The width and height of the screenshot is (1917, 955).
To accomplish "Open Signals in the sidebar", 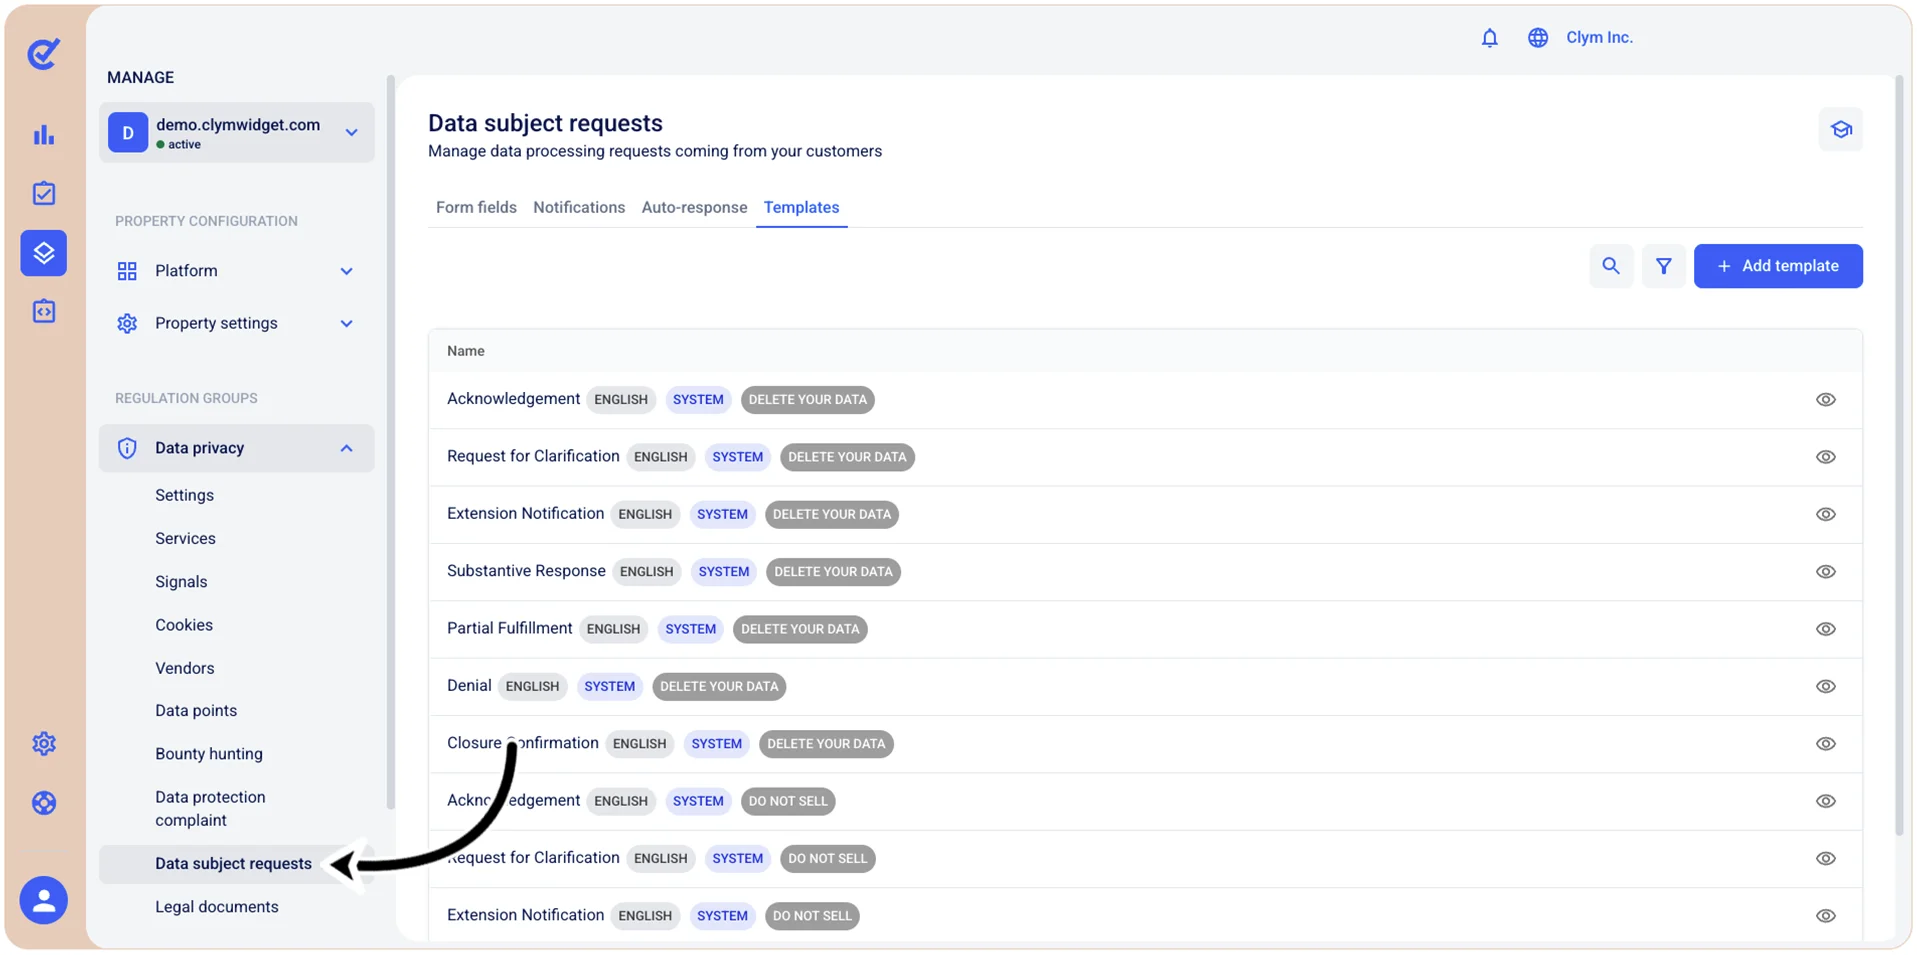I will (x=181, y=582).
